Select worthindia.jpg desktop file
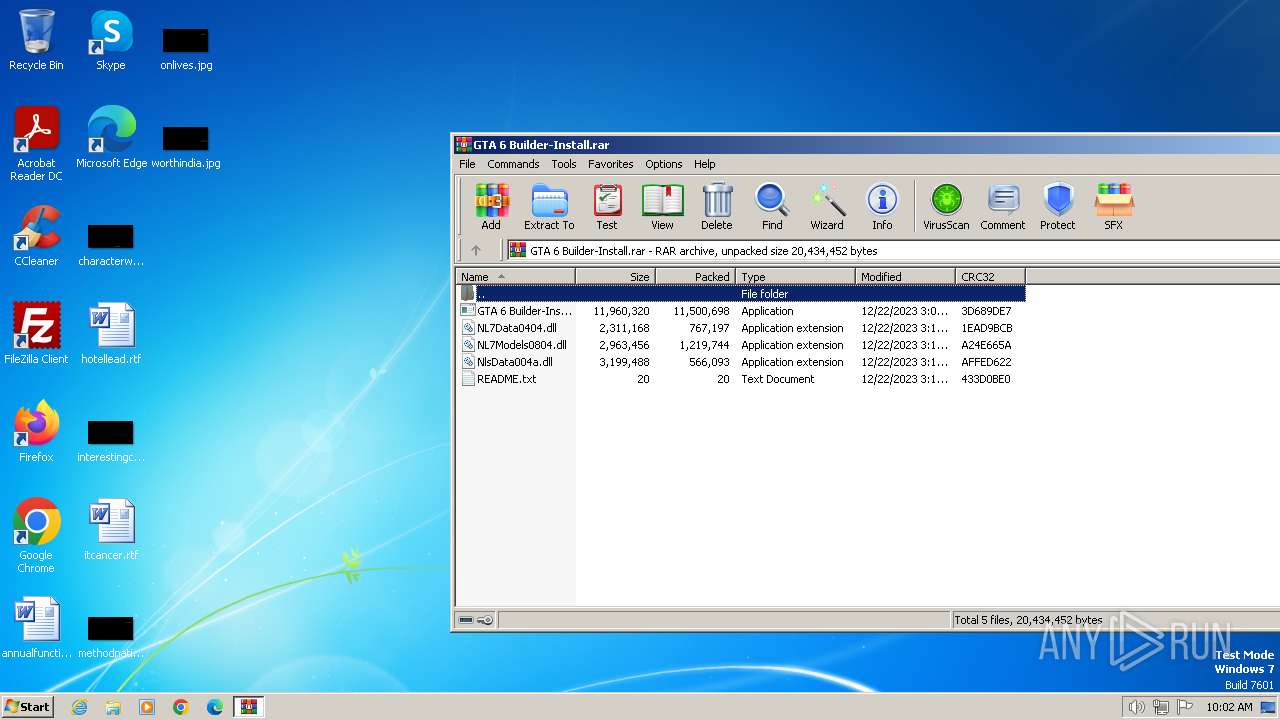 point(186,146)
